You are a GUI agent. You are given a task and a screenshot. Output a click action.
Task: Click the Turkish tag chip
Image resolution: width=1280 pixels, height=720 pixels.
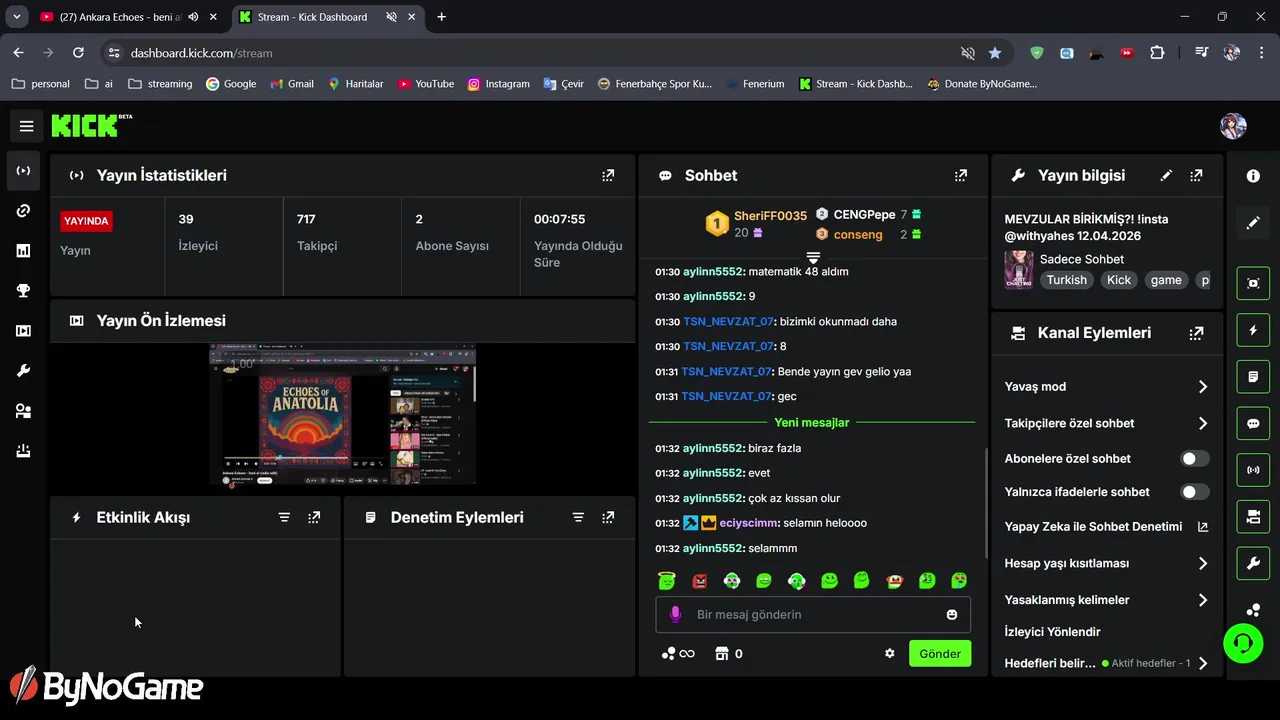[x=1066, y=280]
